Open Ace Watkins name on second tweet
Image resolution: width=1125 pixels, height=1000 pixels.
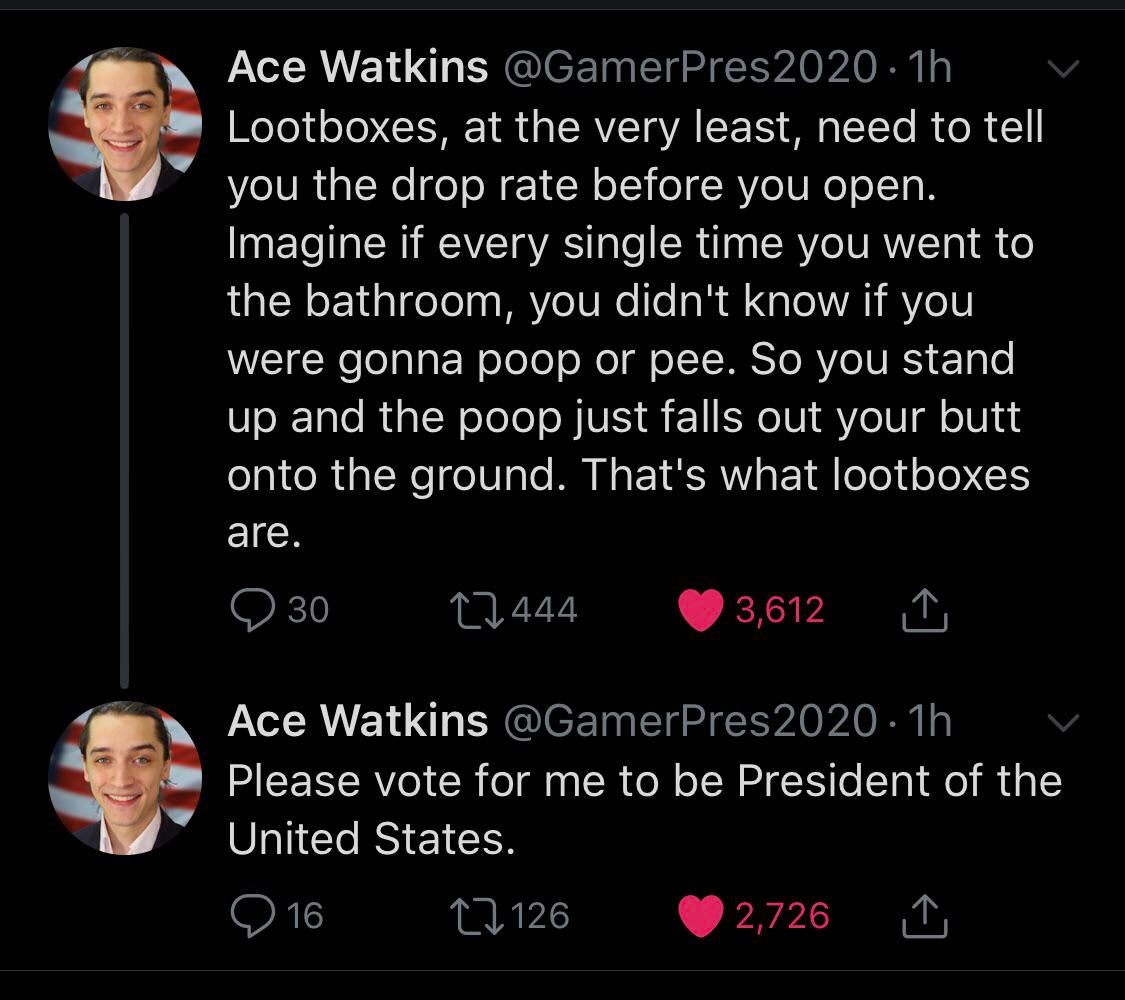[358, 720]
